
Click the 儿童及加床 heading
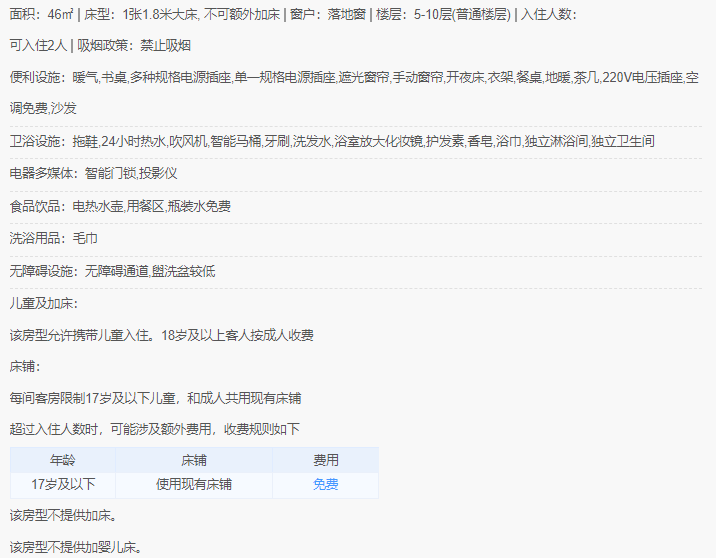[44, 304]
